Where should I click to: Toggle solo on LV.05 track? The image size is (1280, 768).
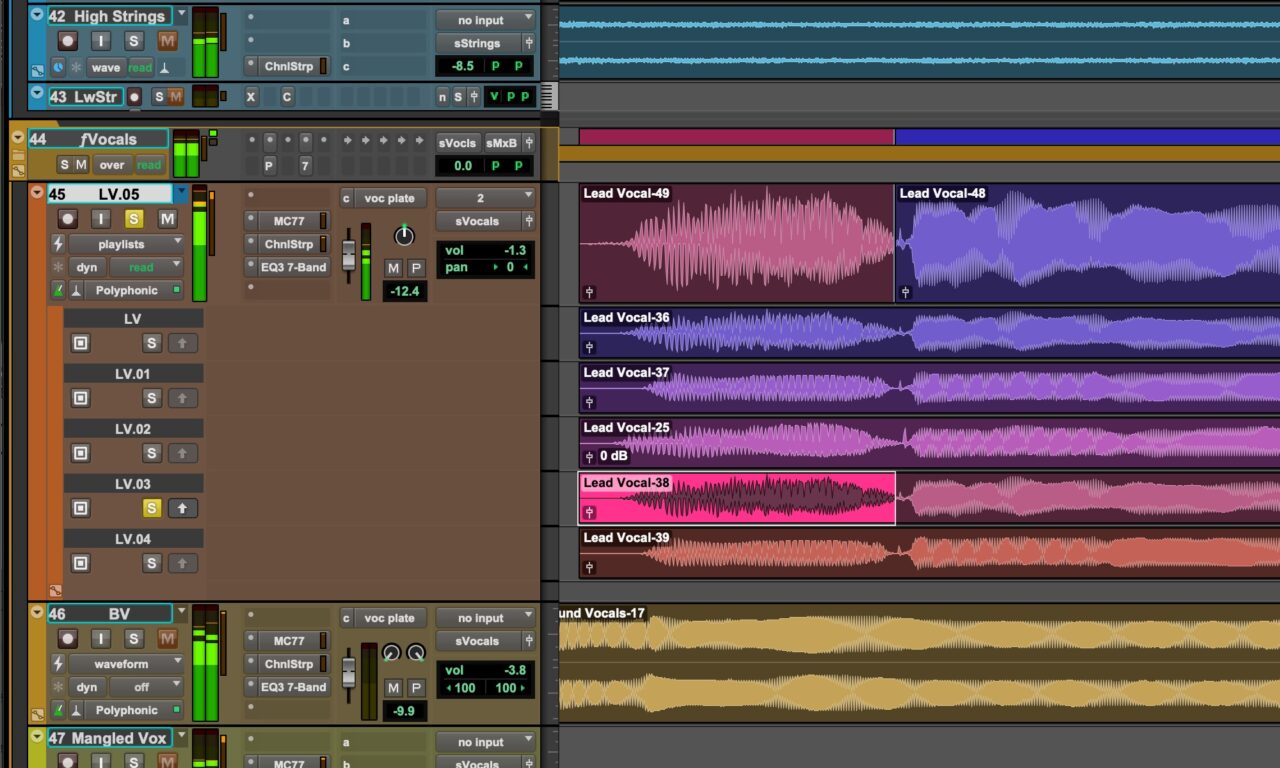click(134, 219)
